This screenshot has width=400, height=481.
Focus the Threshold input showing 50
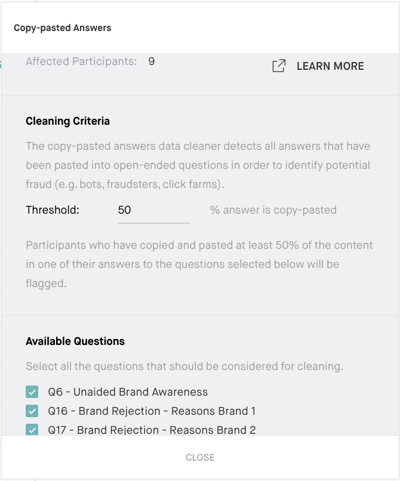(x=154, y=210)
